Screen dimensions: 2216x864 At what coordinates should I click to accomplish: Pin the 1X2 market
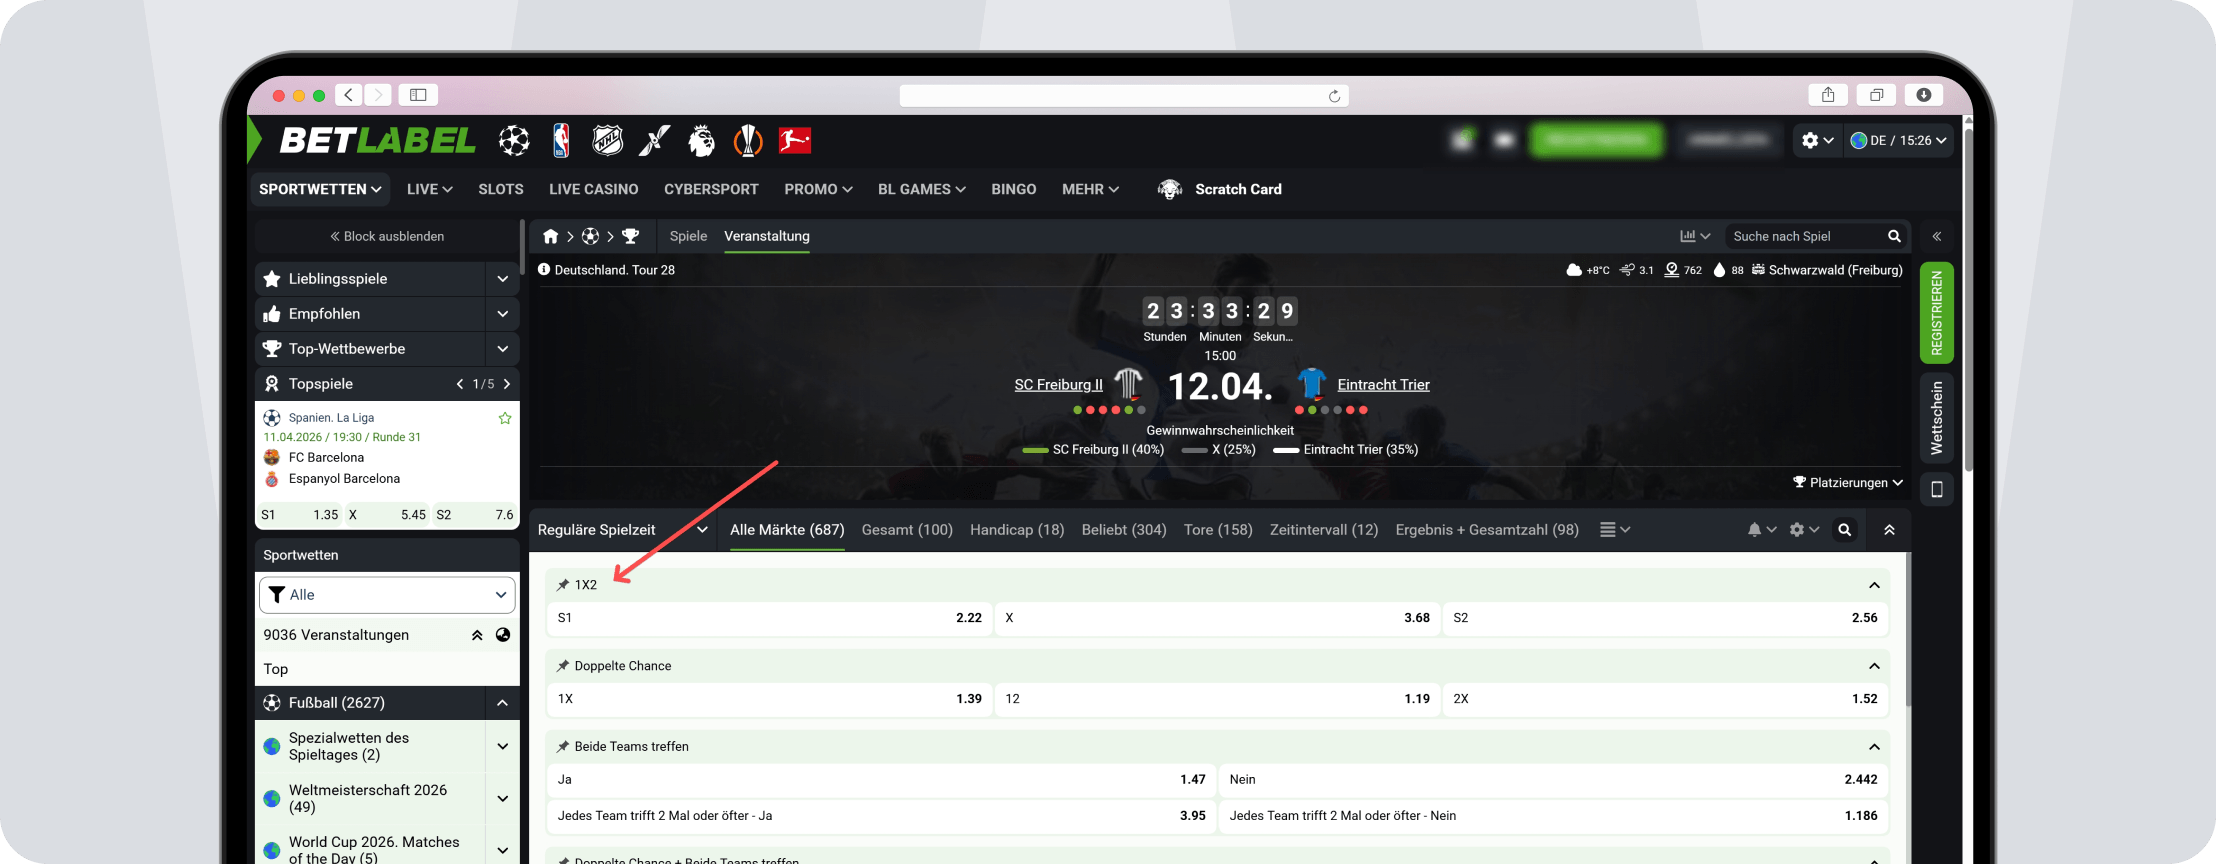pyautogui.click(x=563, y=585)
